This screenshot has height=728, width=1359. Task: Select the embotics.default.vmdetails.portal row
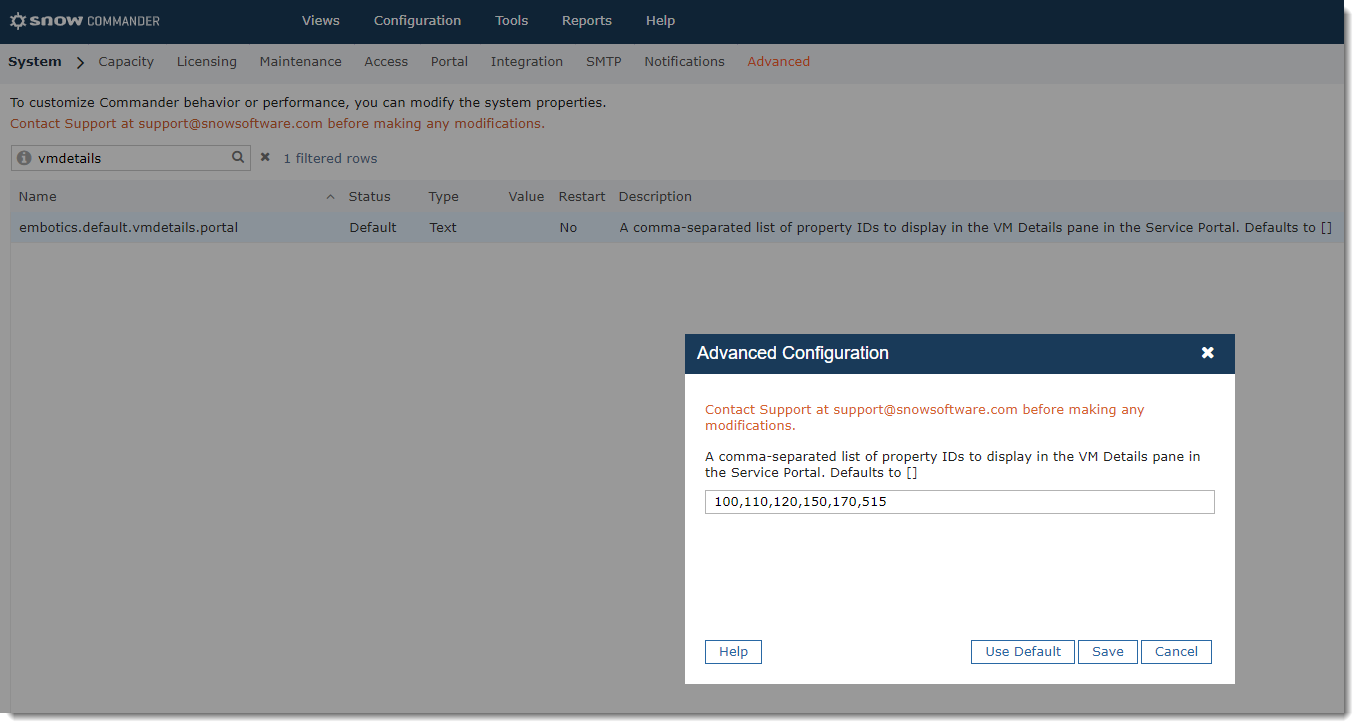pyautogui.click(x=677, y=228)
